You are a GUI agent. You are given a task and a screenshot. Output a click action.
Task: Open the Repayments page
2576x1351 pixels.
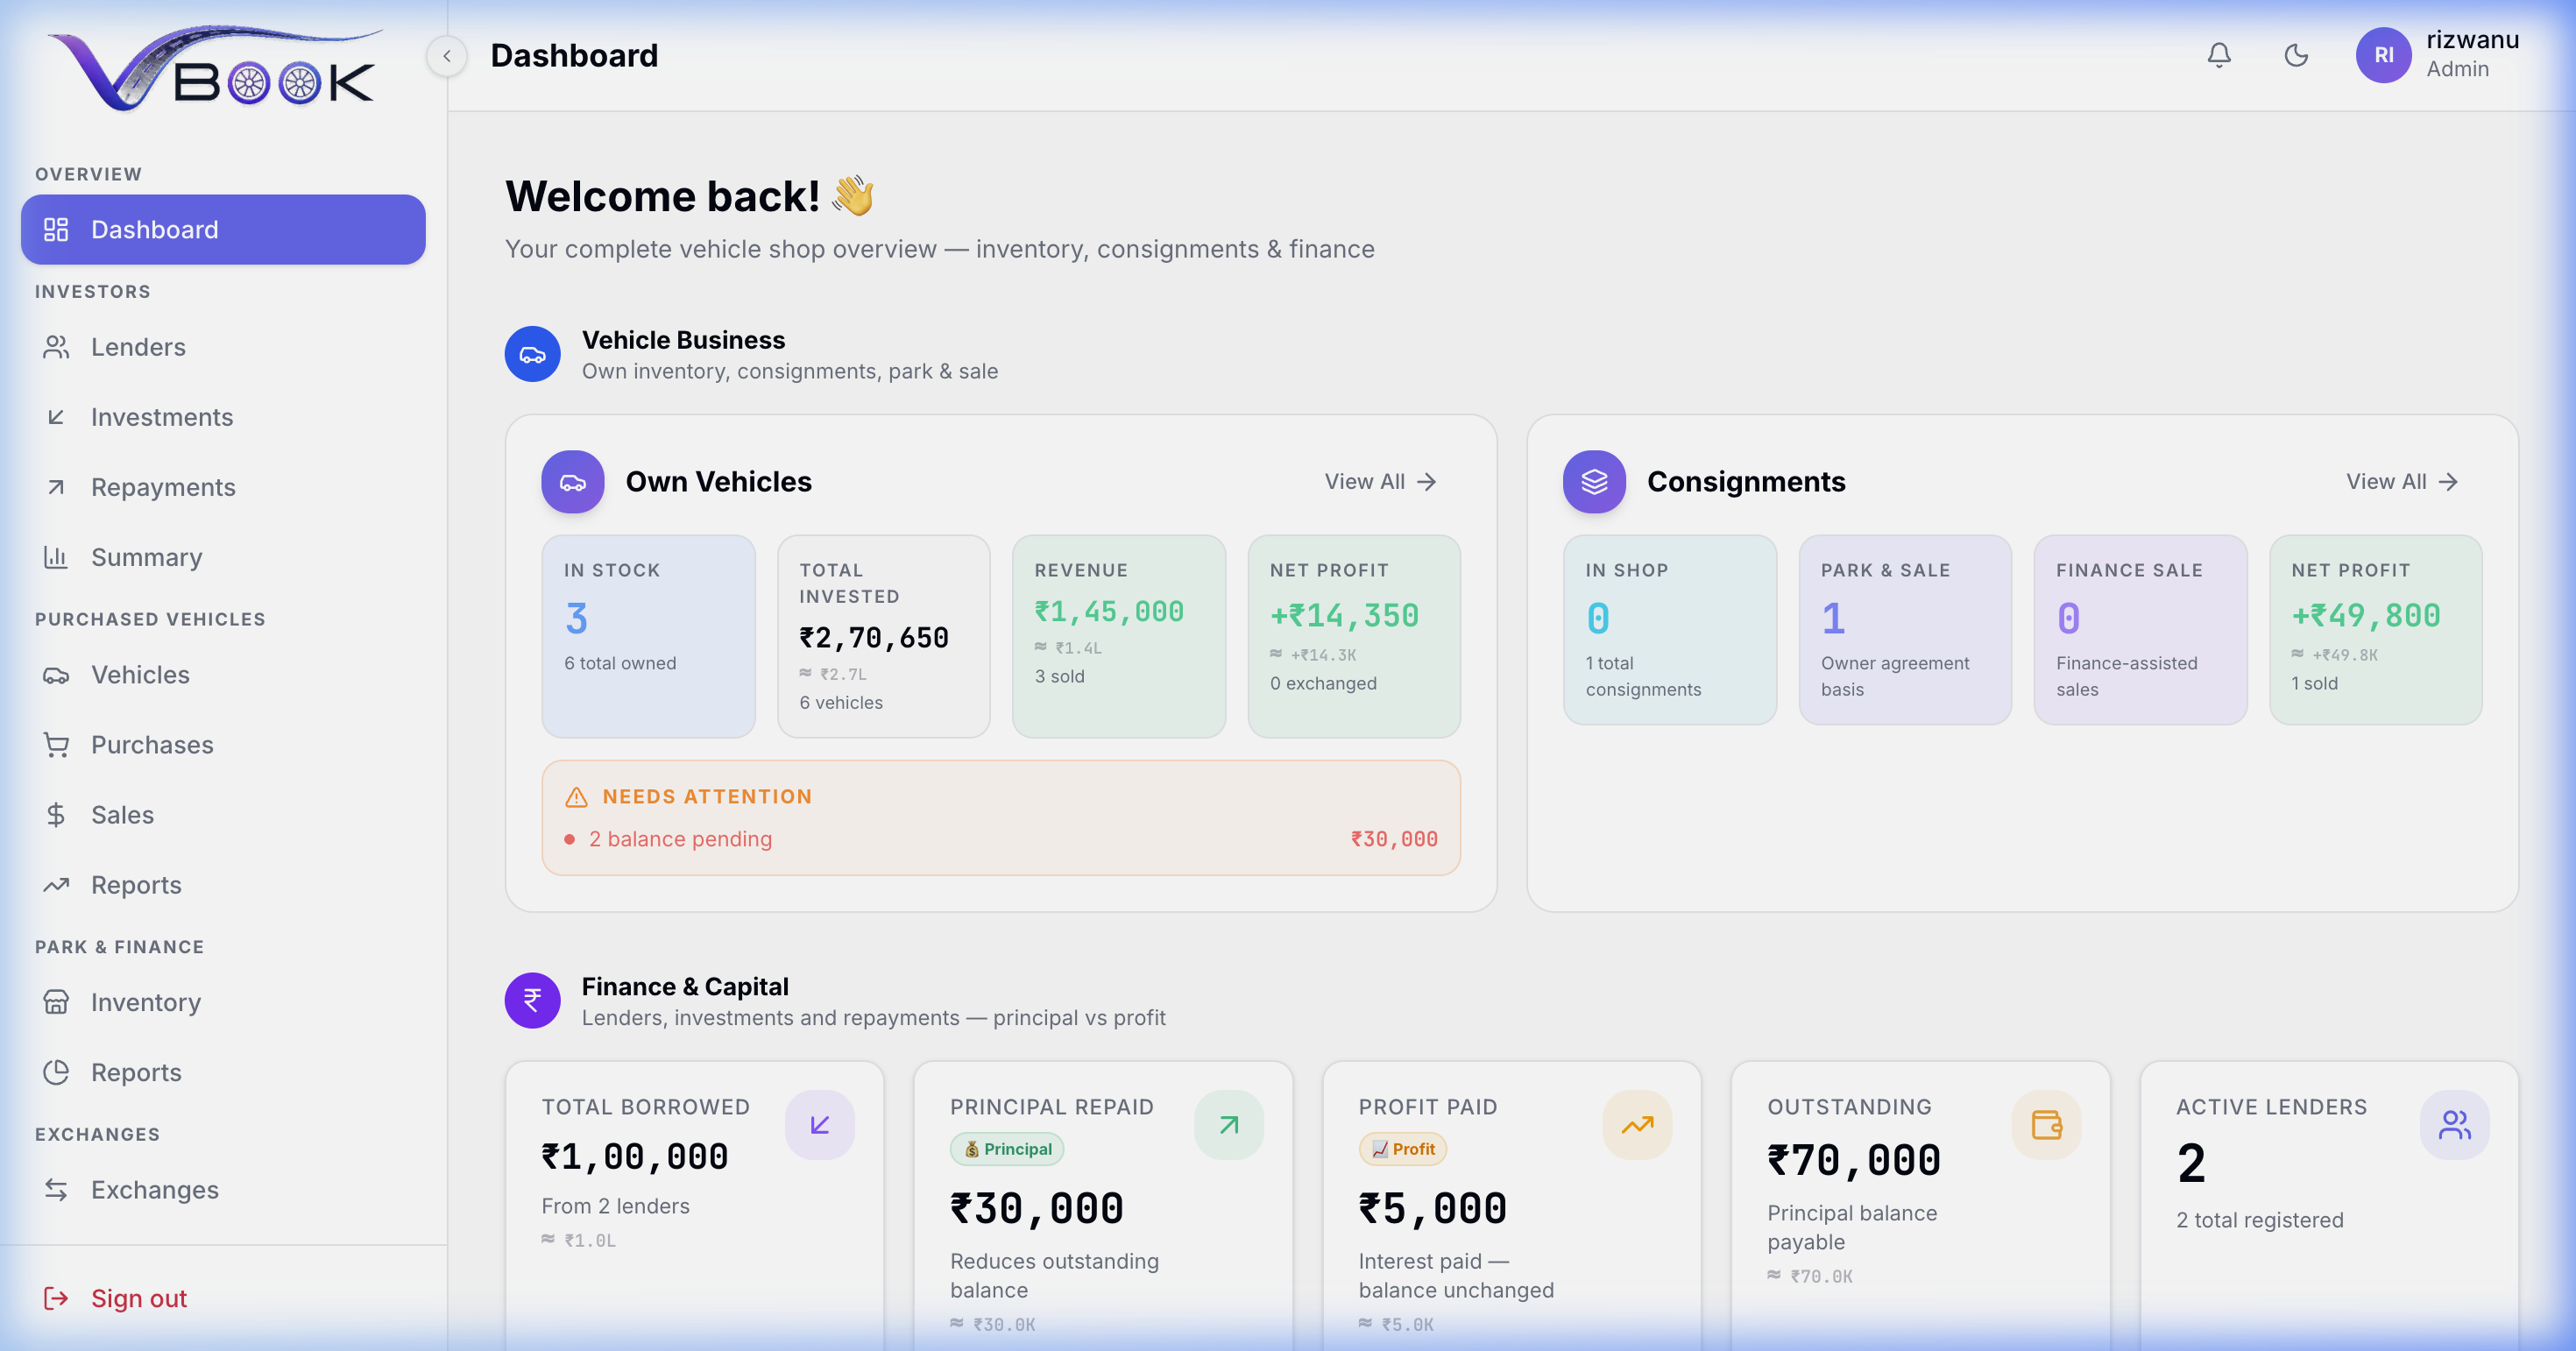pos(223,487)
